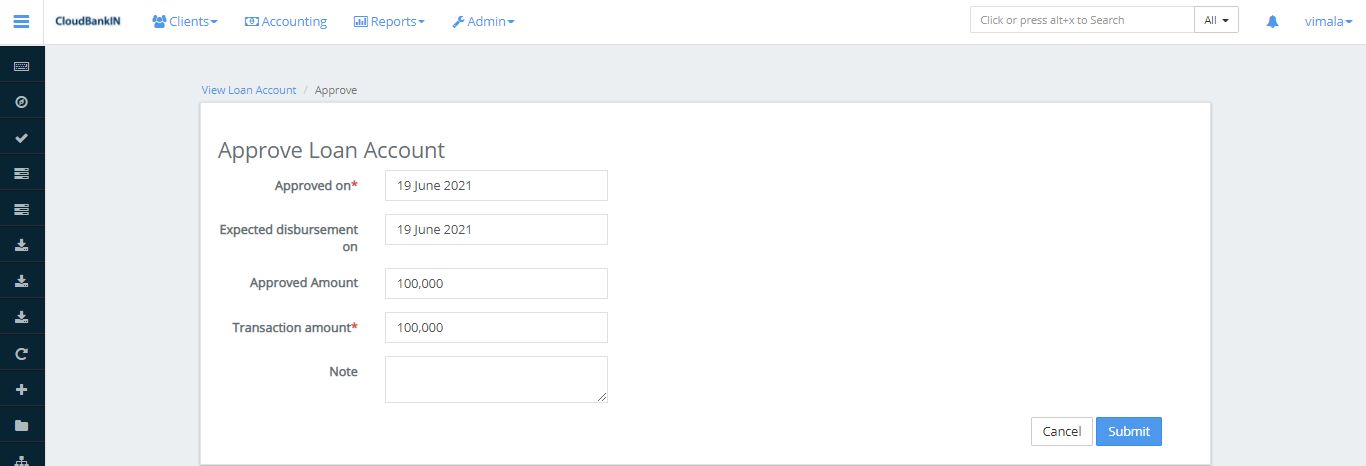Toggle the hamburger sidebar menu
1366x466 pixels.
pos(21,21)
